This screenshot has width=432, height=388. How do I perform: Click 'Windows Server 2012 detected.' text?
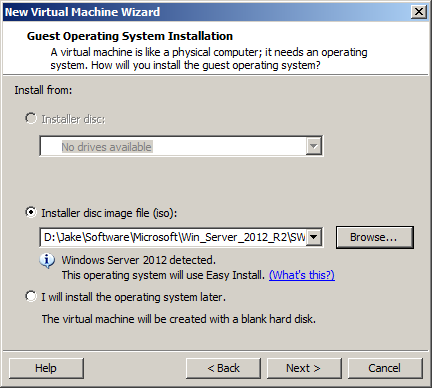point(139,260)
